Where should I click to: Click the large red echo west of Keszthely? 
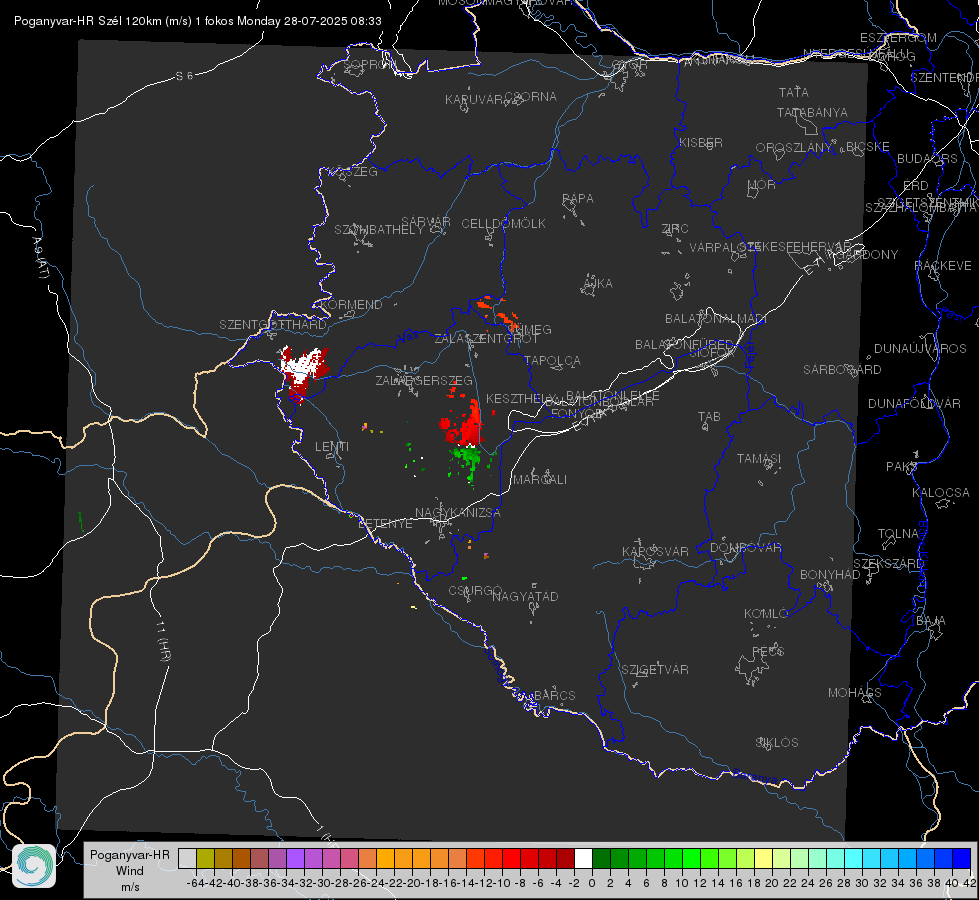click(x=465, y=425)
